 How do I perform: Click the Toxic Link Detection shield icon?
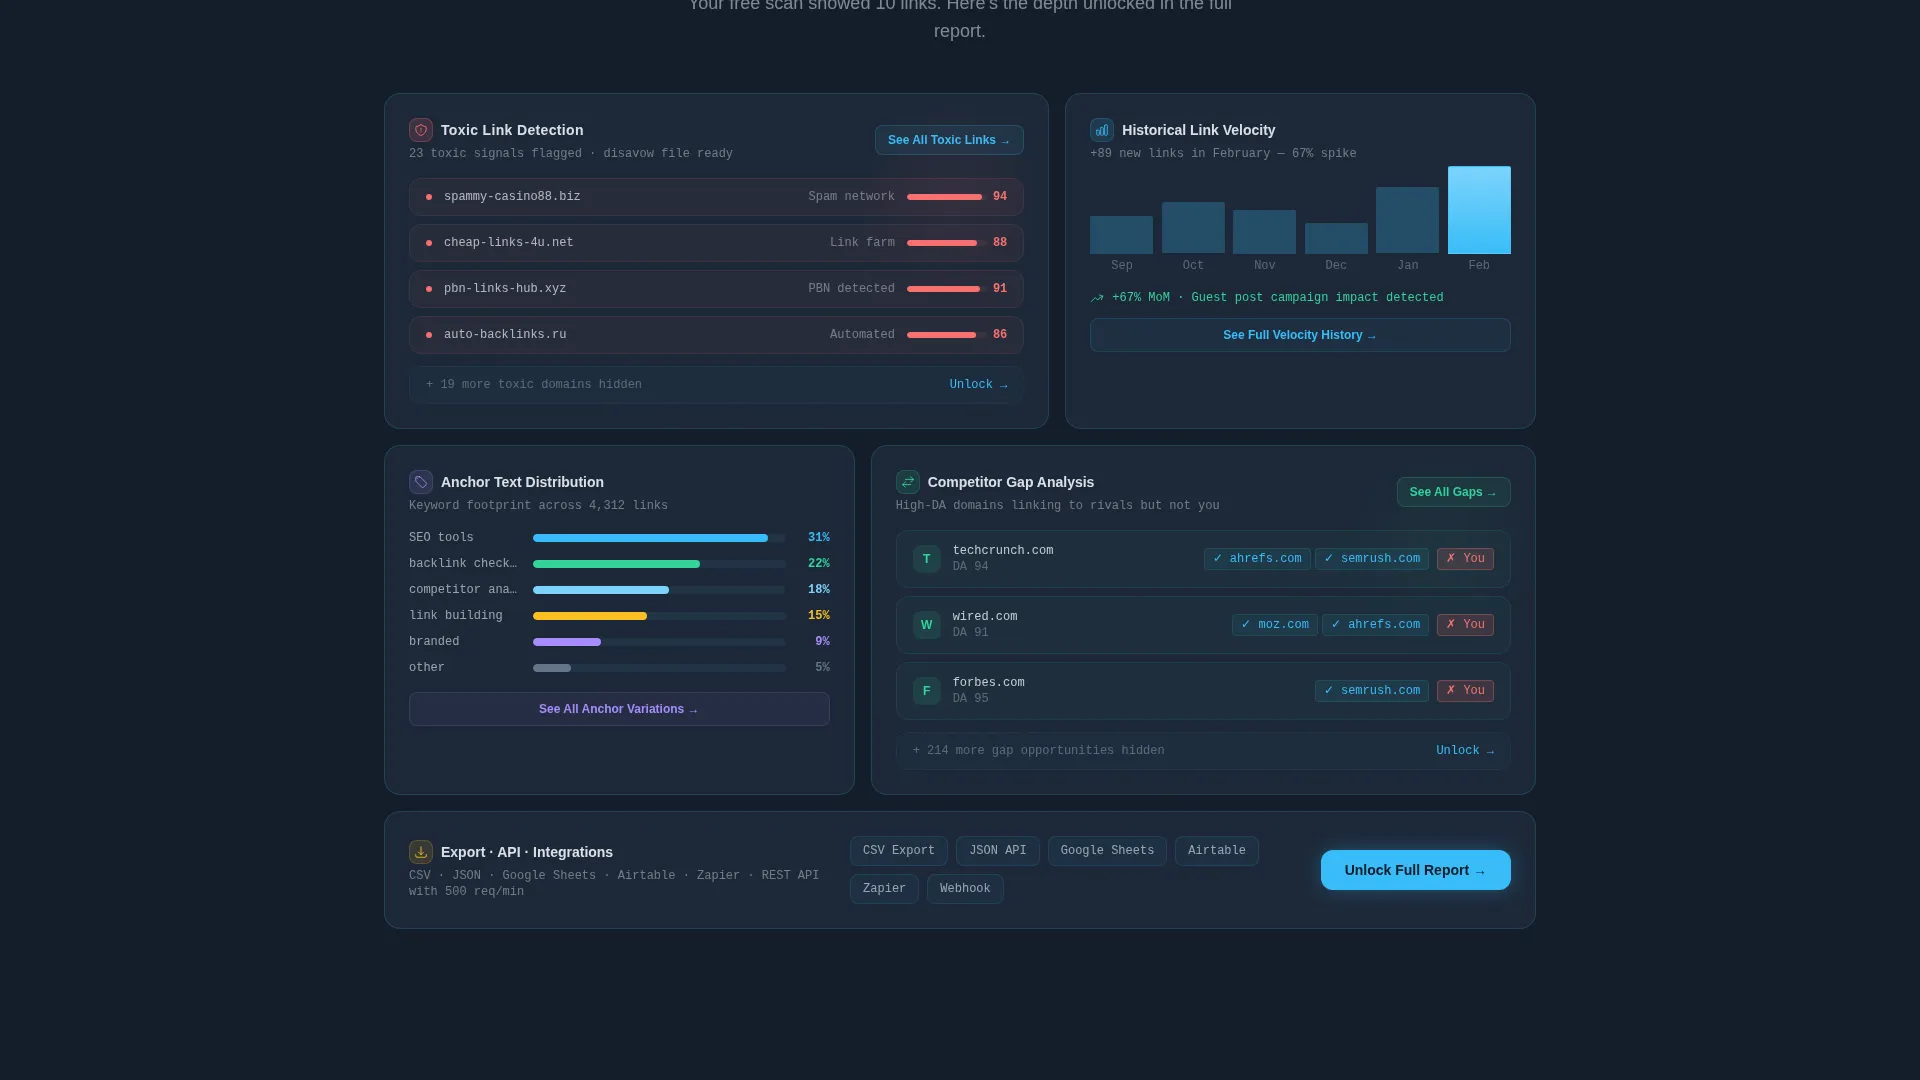(x=421, y=130)
